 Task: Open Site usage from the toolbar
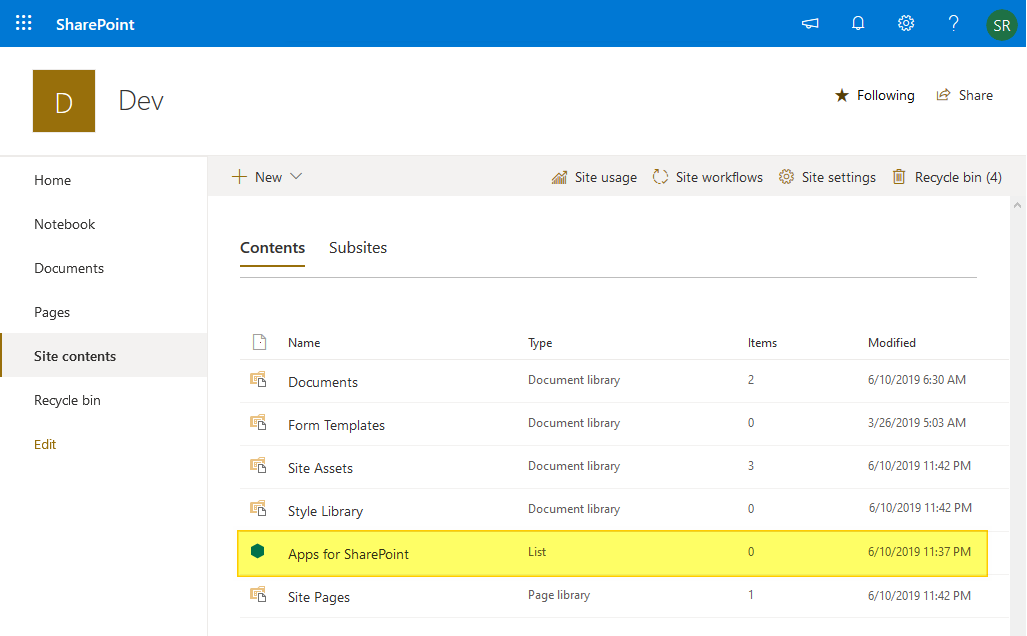594,177
